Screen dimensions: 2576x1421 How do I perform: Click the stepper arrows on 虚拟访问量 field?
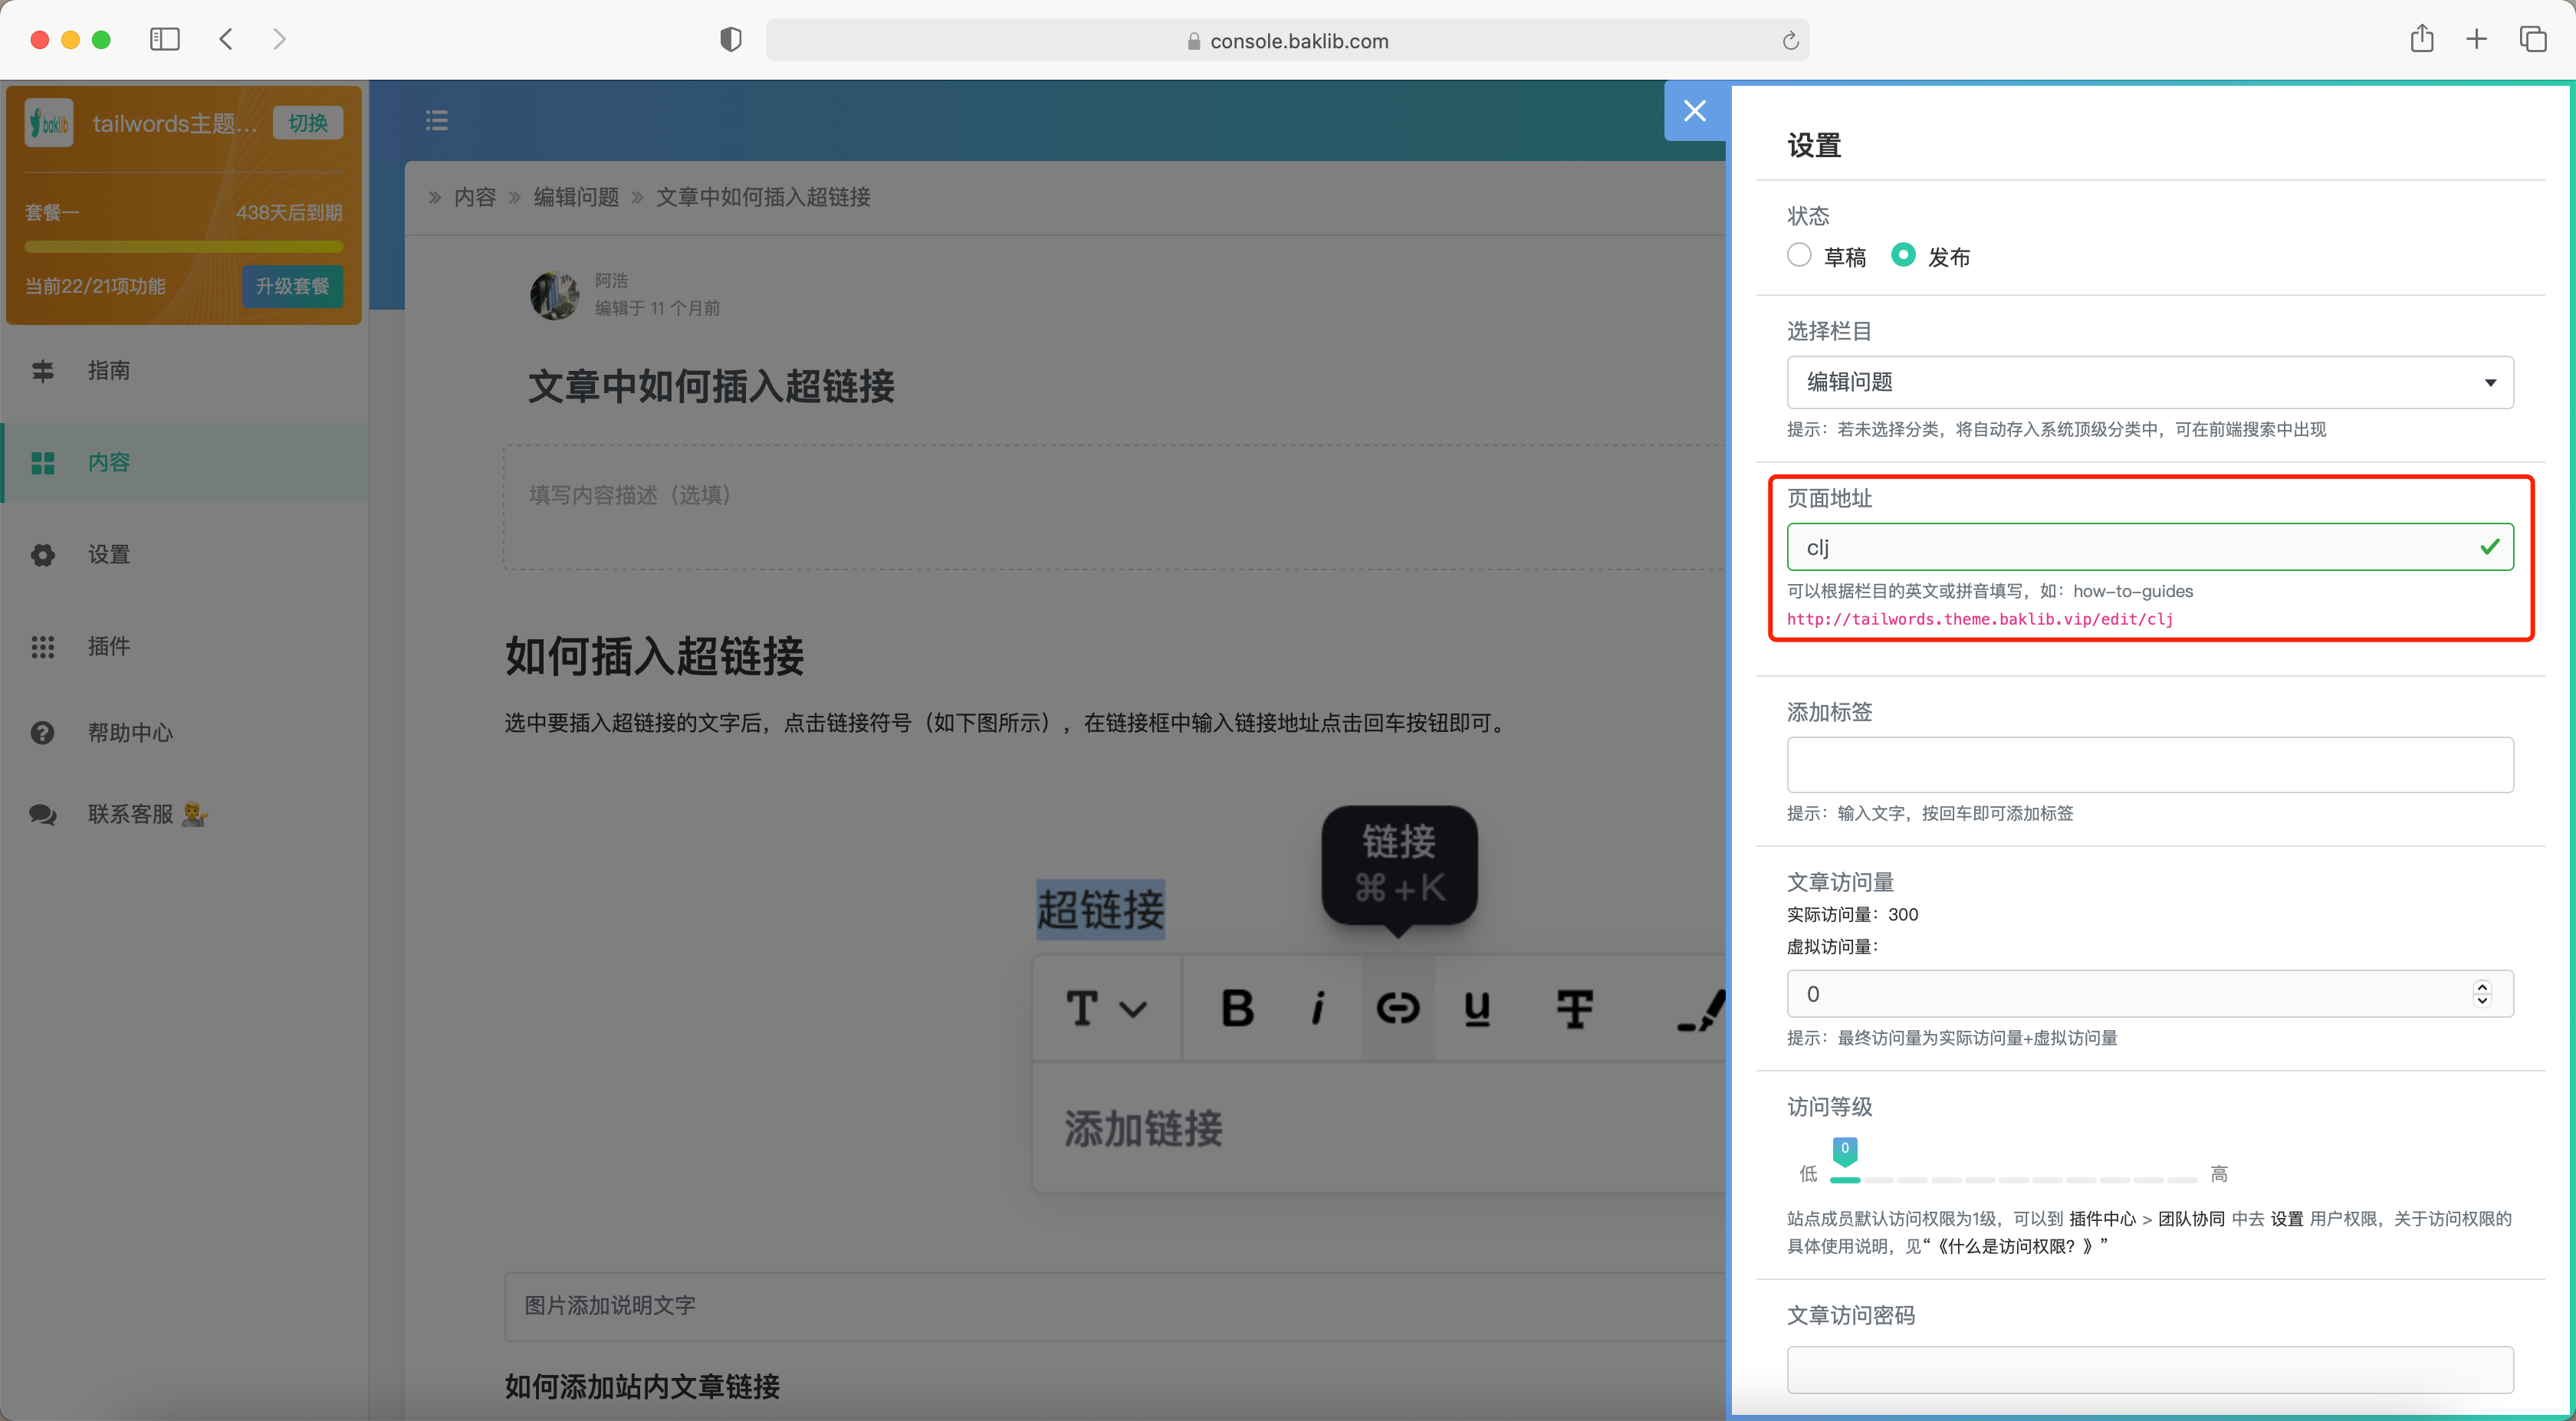[x=2482, y=994]
